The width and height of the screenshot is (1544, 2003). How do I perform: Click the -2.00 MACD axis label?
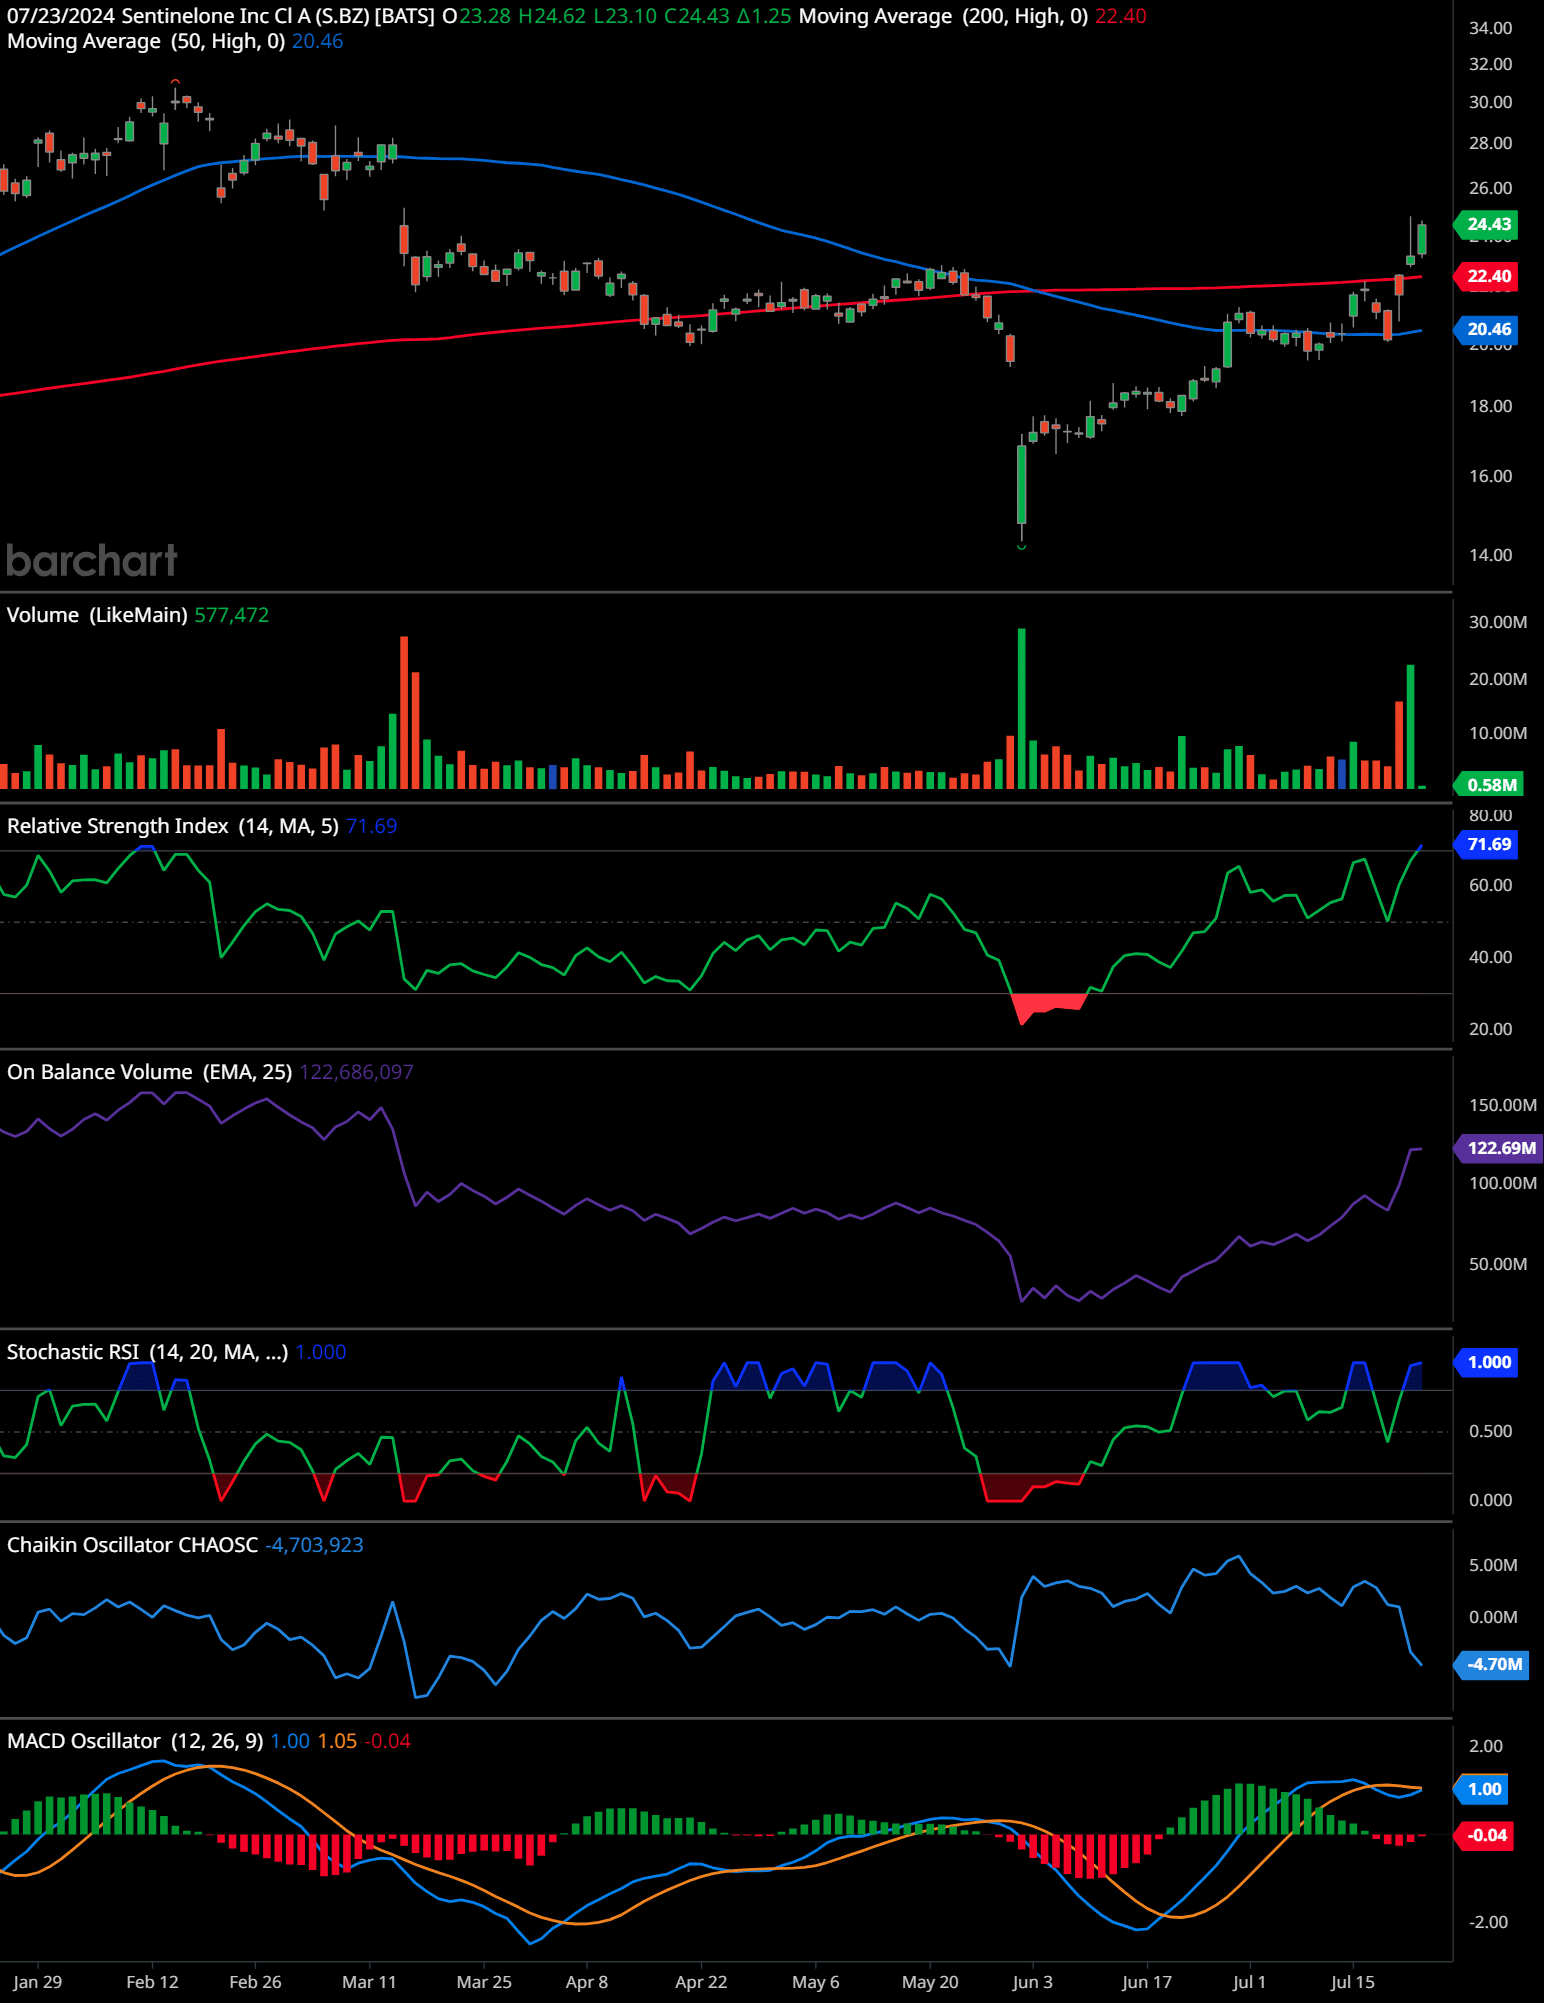[x=1488, y=1922]
